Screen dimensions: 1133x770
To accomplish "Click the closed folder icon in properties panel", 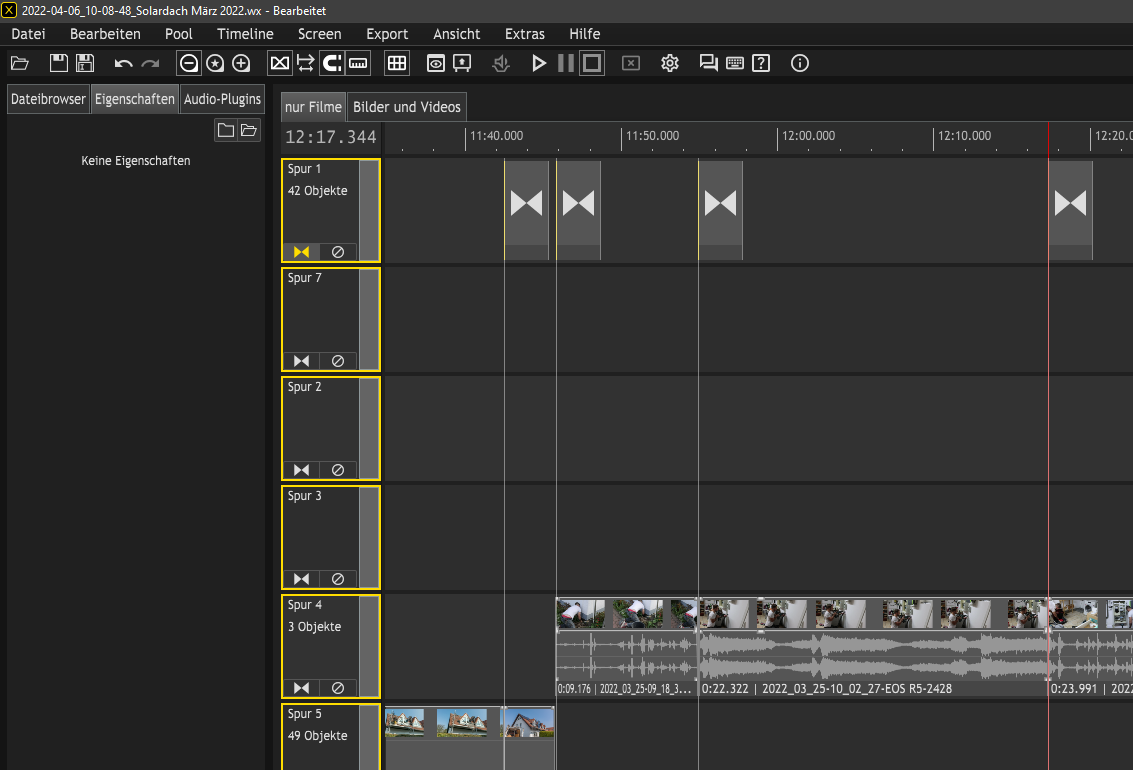I will pos(225,130).
